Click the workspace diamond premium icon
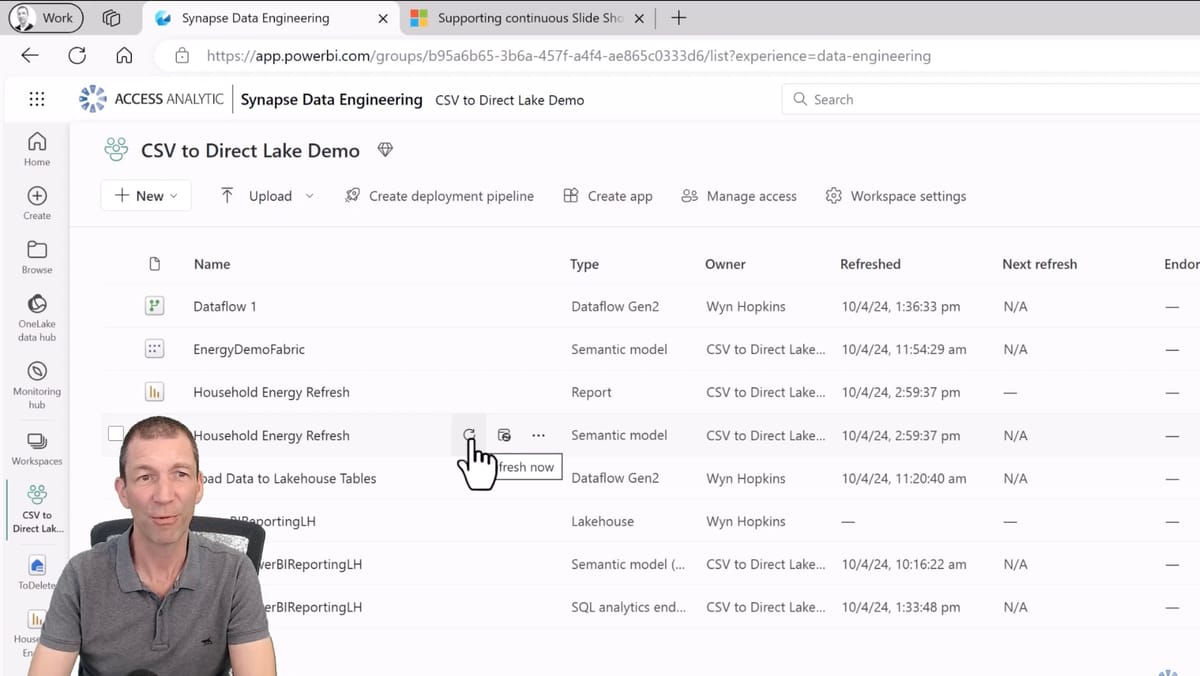This screenshot has width=1200, height=676. point(385,150)
